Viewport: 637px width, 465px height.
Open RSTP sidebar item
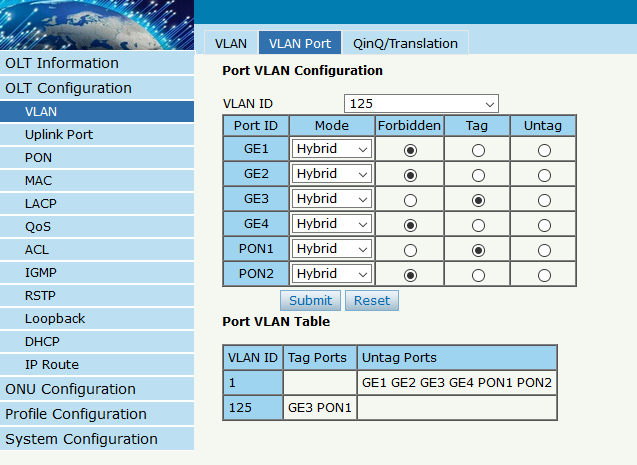(x=97, y=296)
